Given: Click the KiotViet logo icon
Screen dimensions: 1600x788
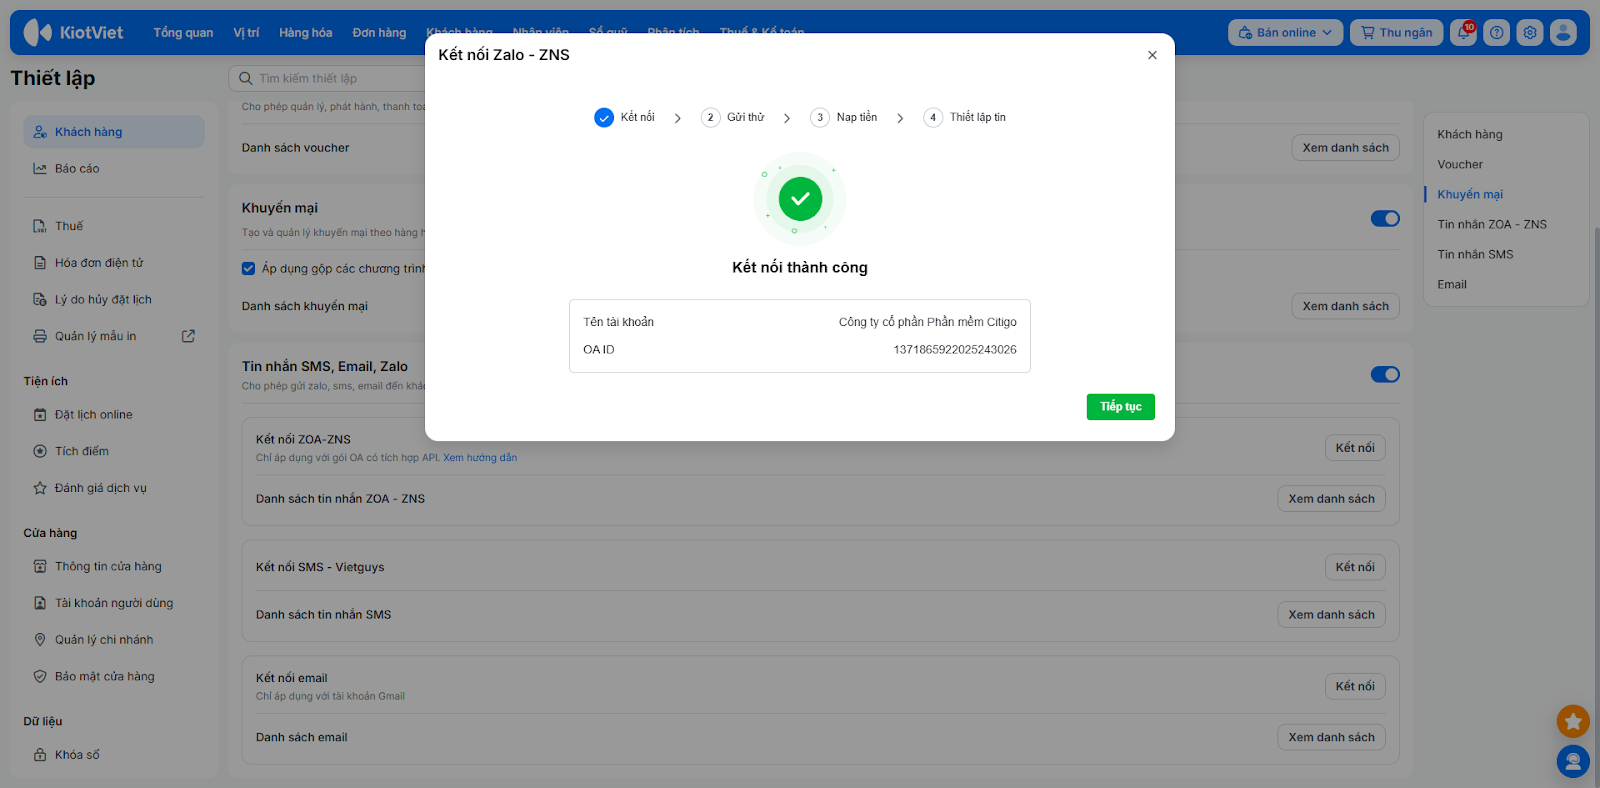Looking at the screenshot, I should tap(38, 32).
